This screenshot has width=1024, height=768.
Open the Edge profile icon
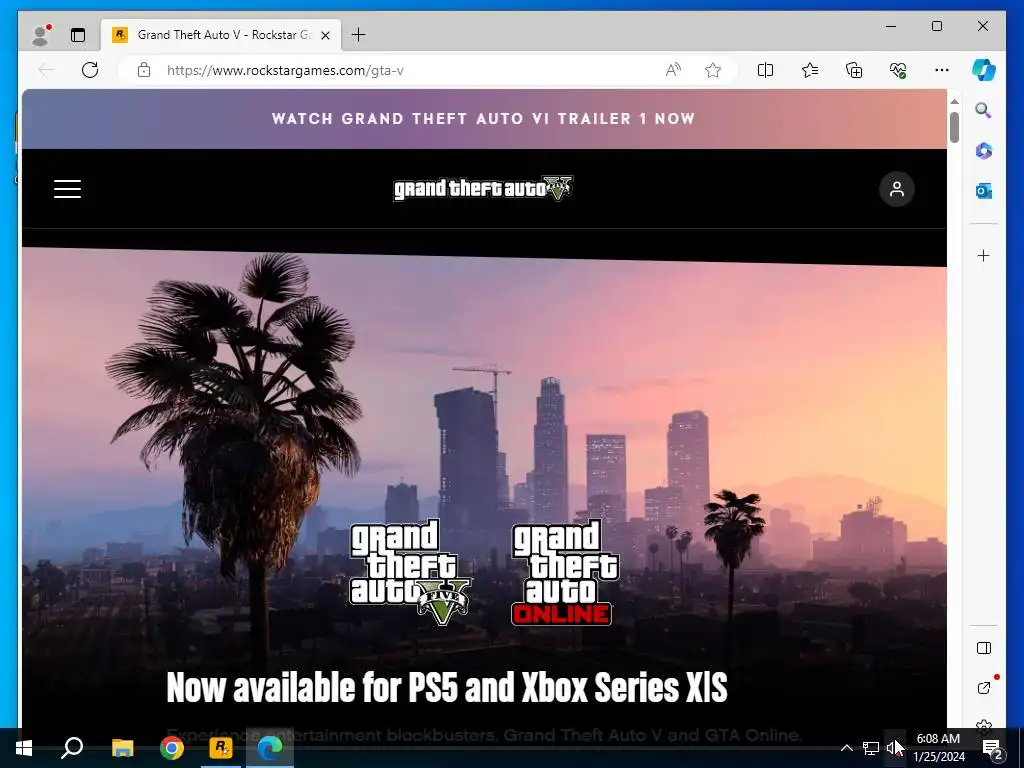click(40, 35)
